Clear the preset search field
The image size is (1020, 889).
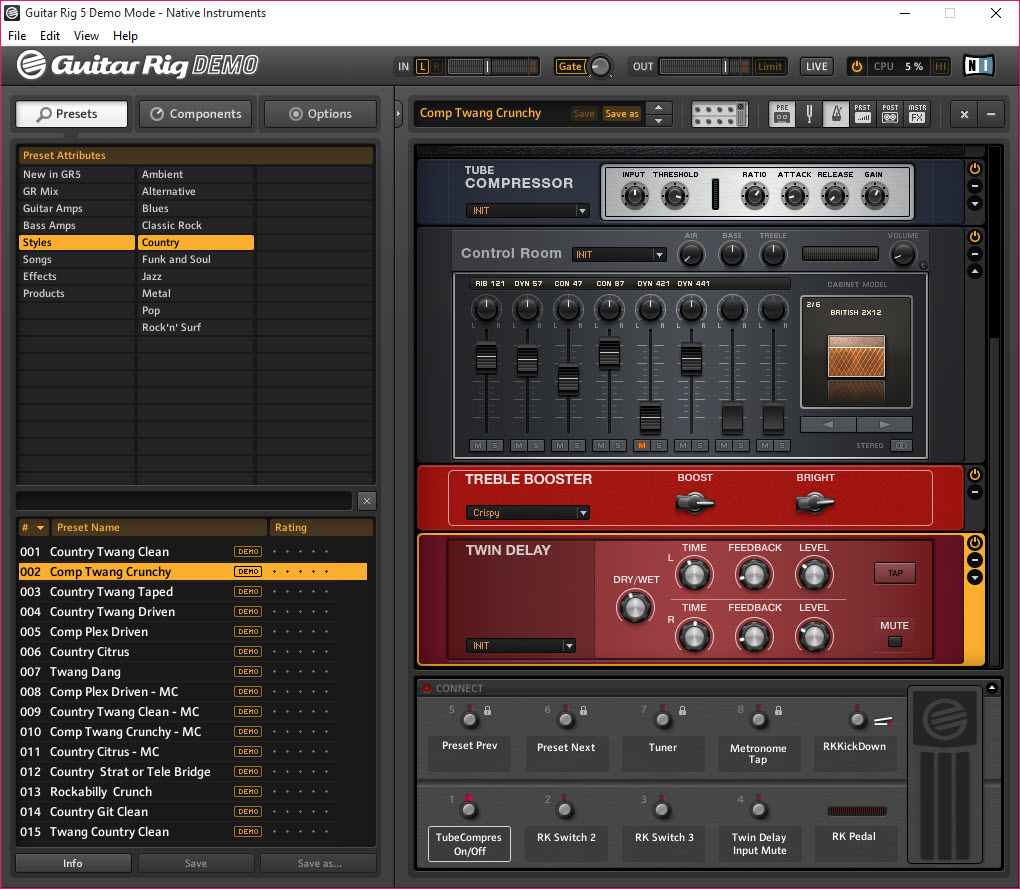tap(367, 501)
